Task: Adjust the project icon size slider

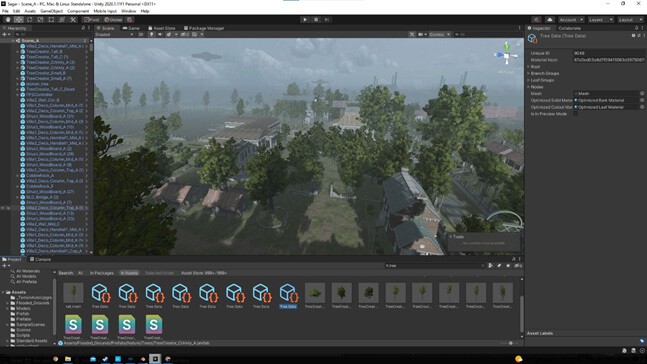Action: [x=510, y=343]
